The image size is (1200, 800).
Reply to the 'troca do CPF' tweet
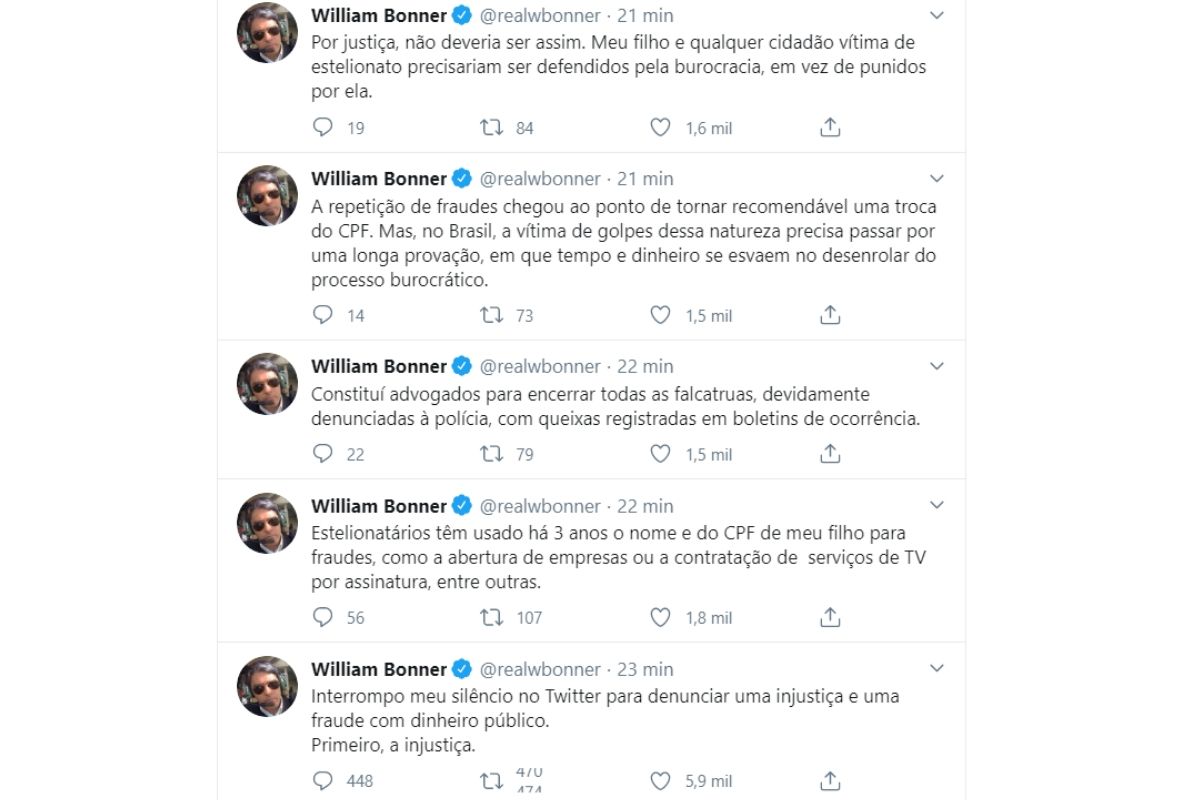(x=322, y=315)
